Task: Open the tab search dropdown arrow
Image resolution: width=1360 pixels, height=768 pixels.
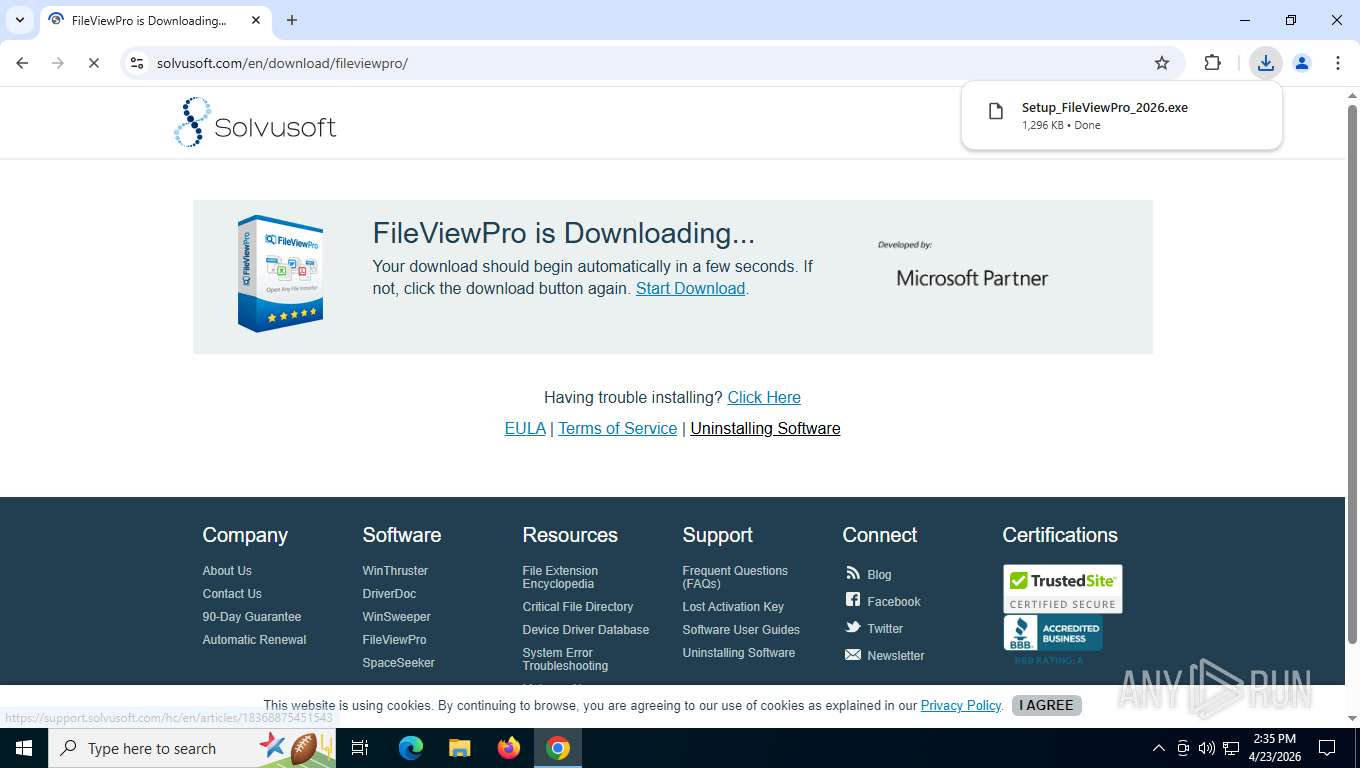Action: click(x=19, y=20)
